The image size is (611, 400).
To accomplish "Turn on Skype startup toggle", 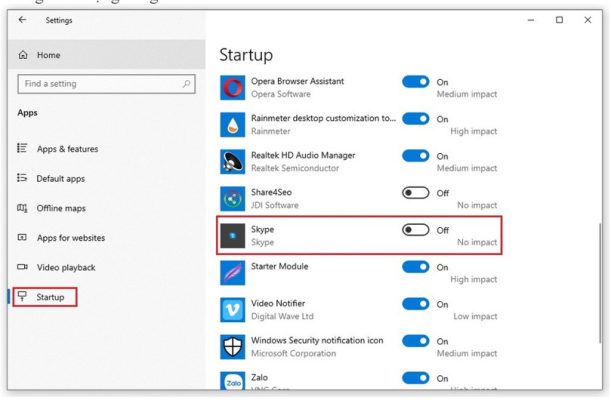I will (416, 230).
